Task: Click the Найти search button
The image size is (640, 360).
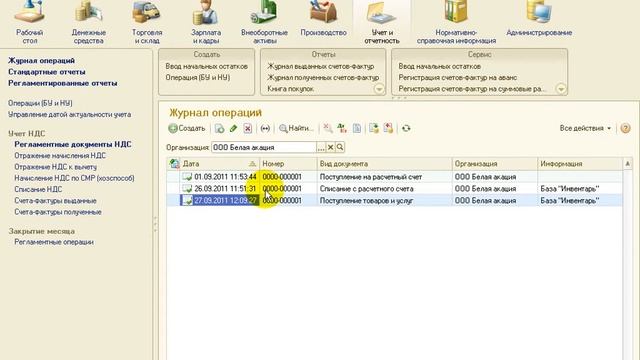Action: [296, 129]
